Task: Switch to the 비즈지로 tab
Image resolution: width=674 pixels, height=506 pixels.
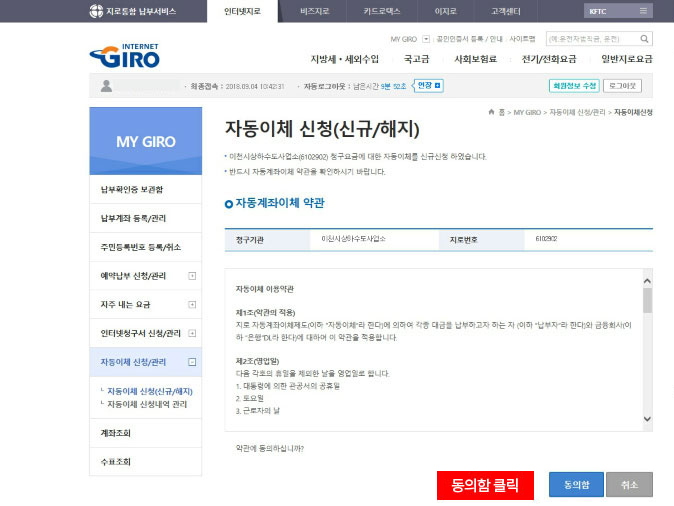Action: pyautogui.click(x=315, y=11)
